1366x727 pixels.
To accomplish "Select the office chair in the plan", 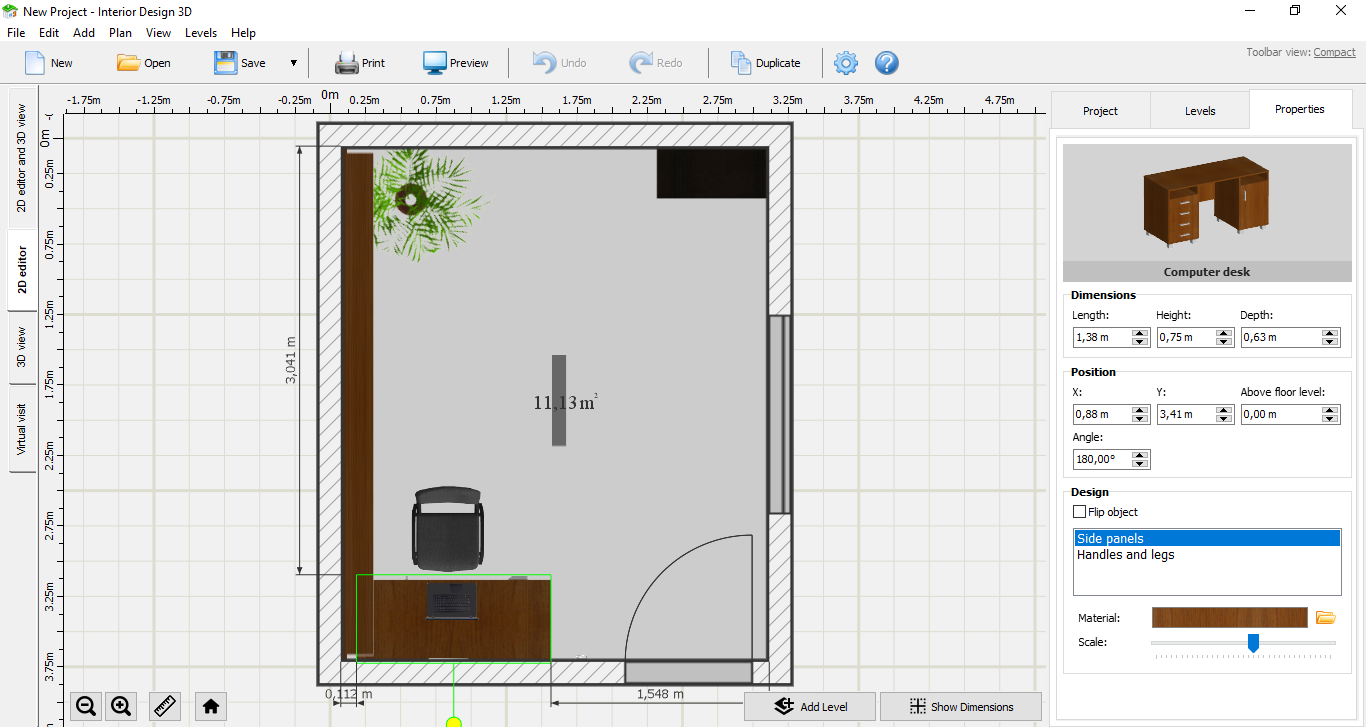I will (448, 528).
